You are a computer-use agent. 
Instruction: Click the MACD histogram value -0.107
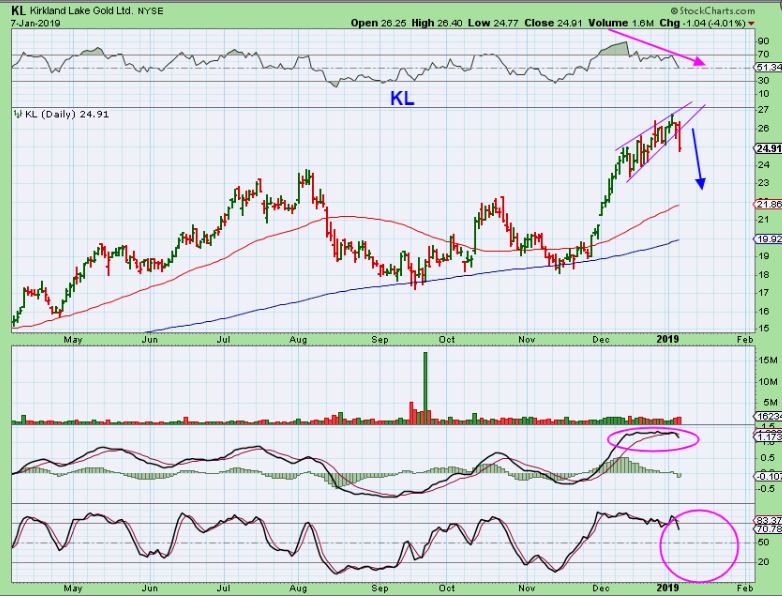(x=769, y=477)
